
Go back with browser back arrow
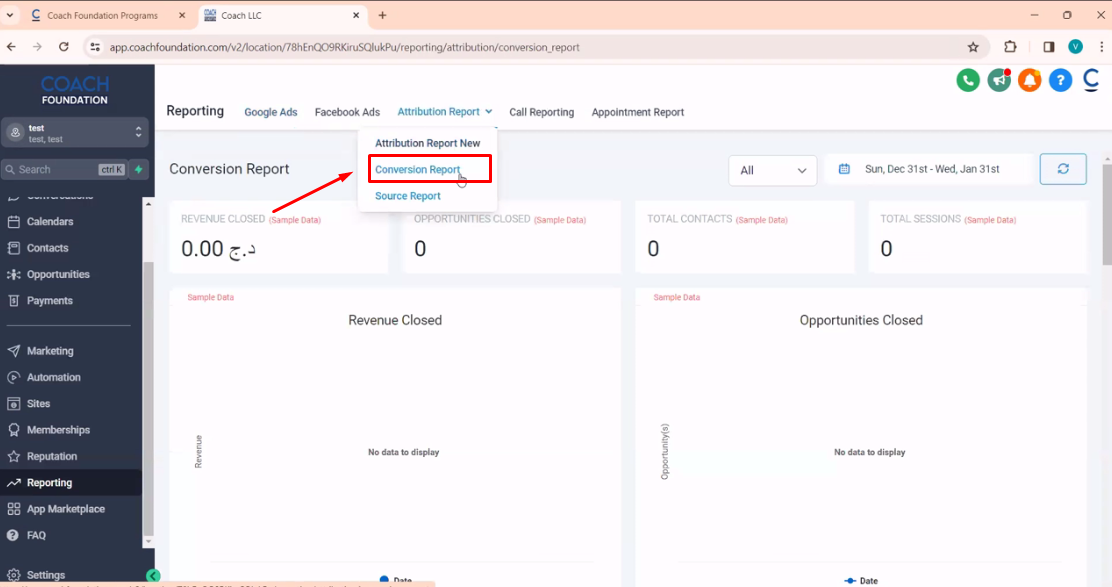[11, 47]
